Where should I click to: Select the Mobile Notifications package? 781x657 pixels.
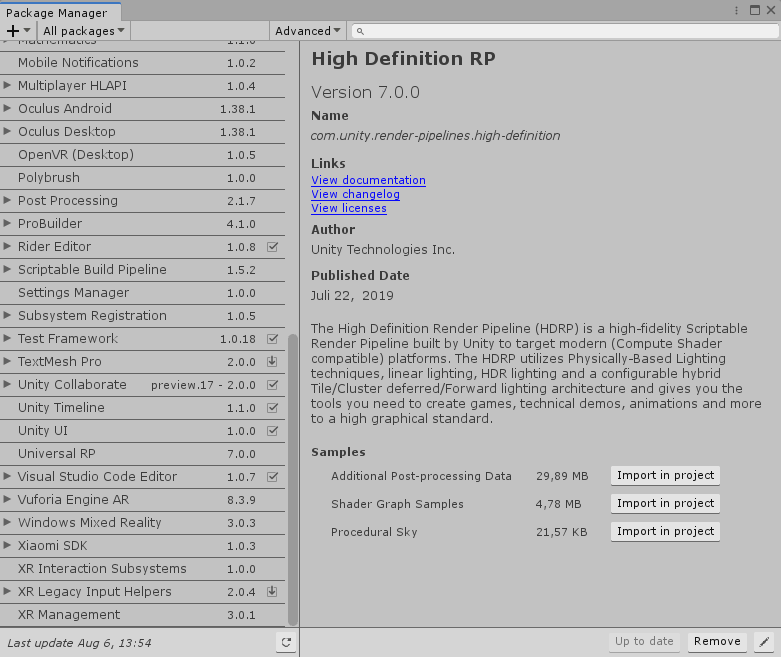click(142, 63)
